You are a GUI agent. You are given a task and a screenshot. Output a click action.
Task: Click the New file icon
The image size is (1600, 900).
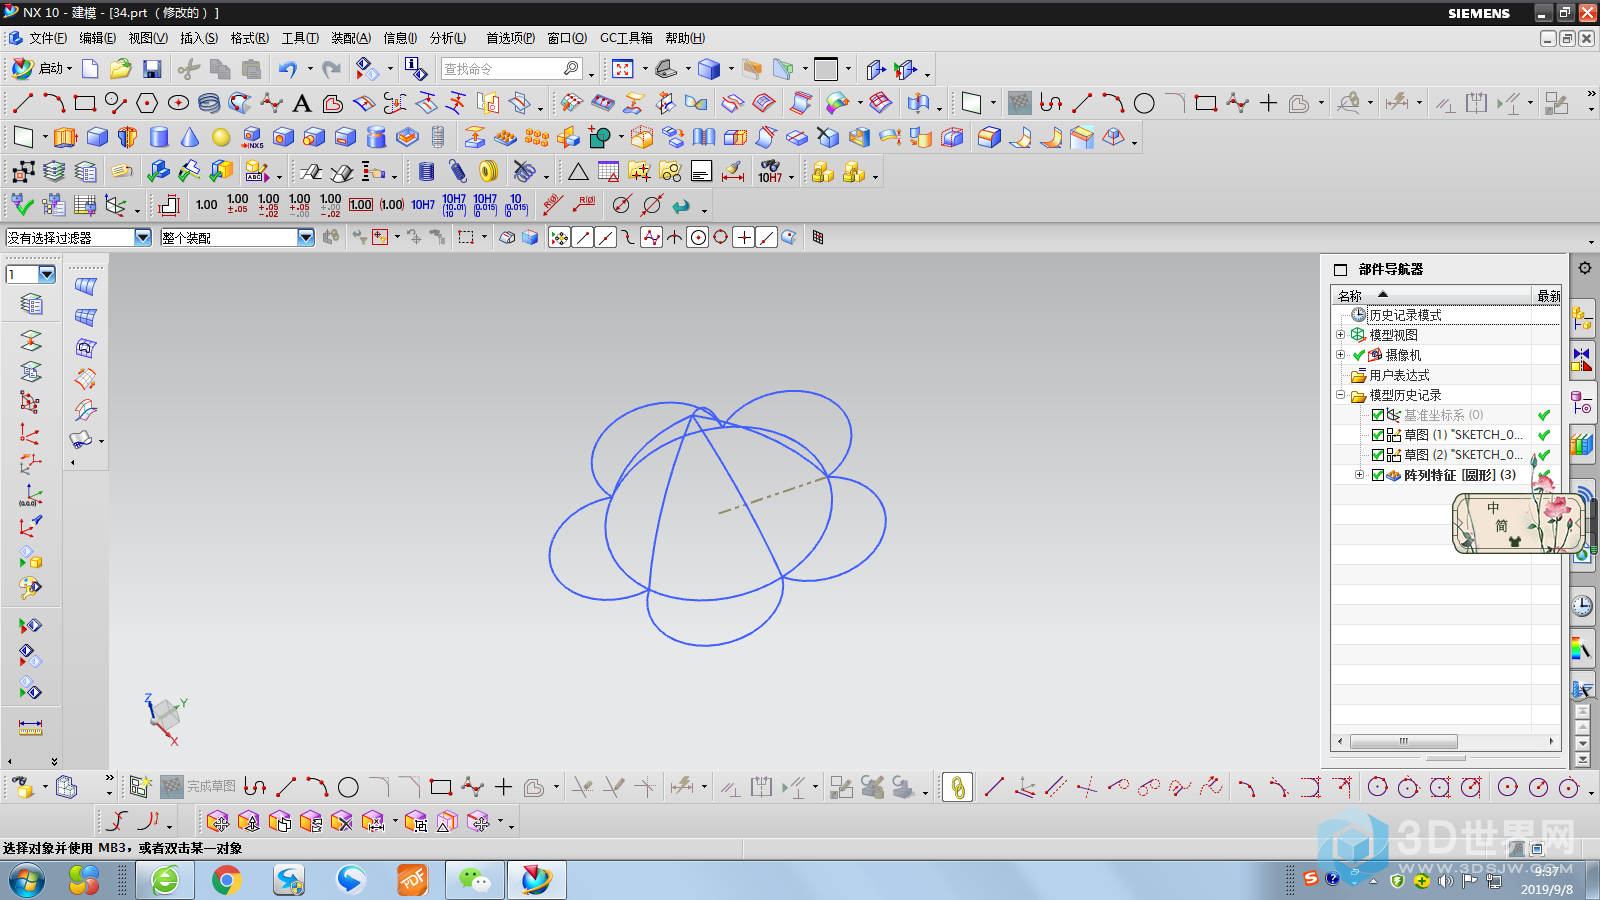click(90, 69)
